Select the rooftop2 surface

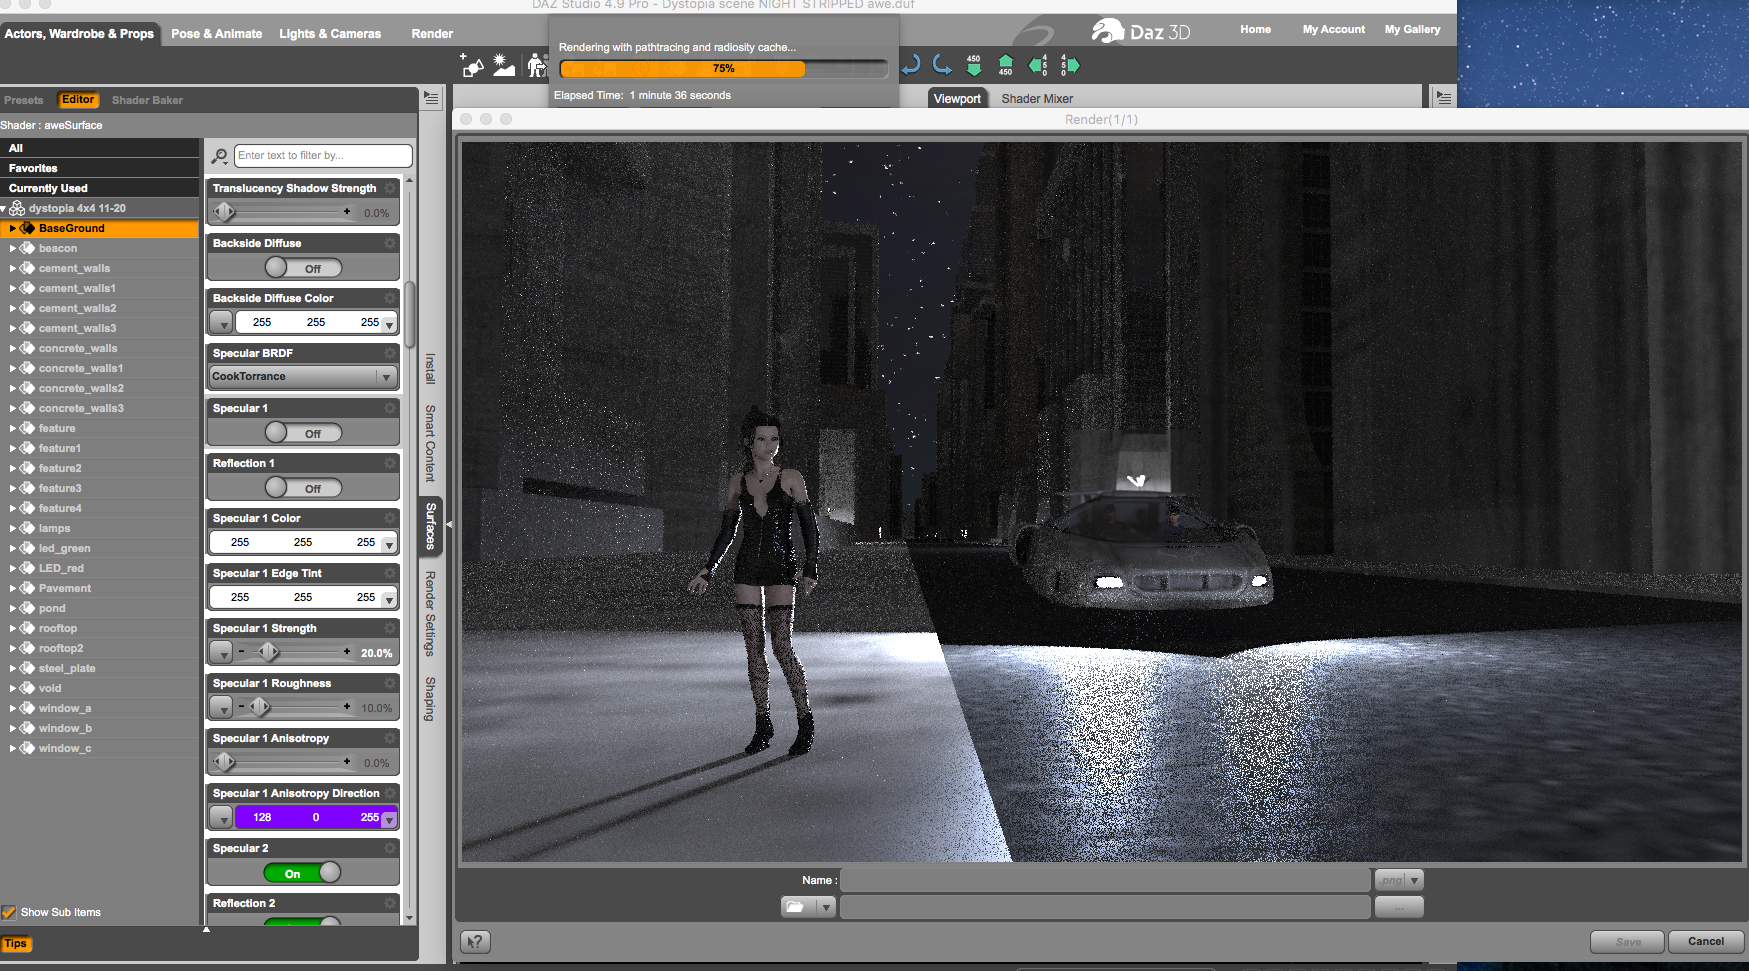[x=61, y=648]
